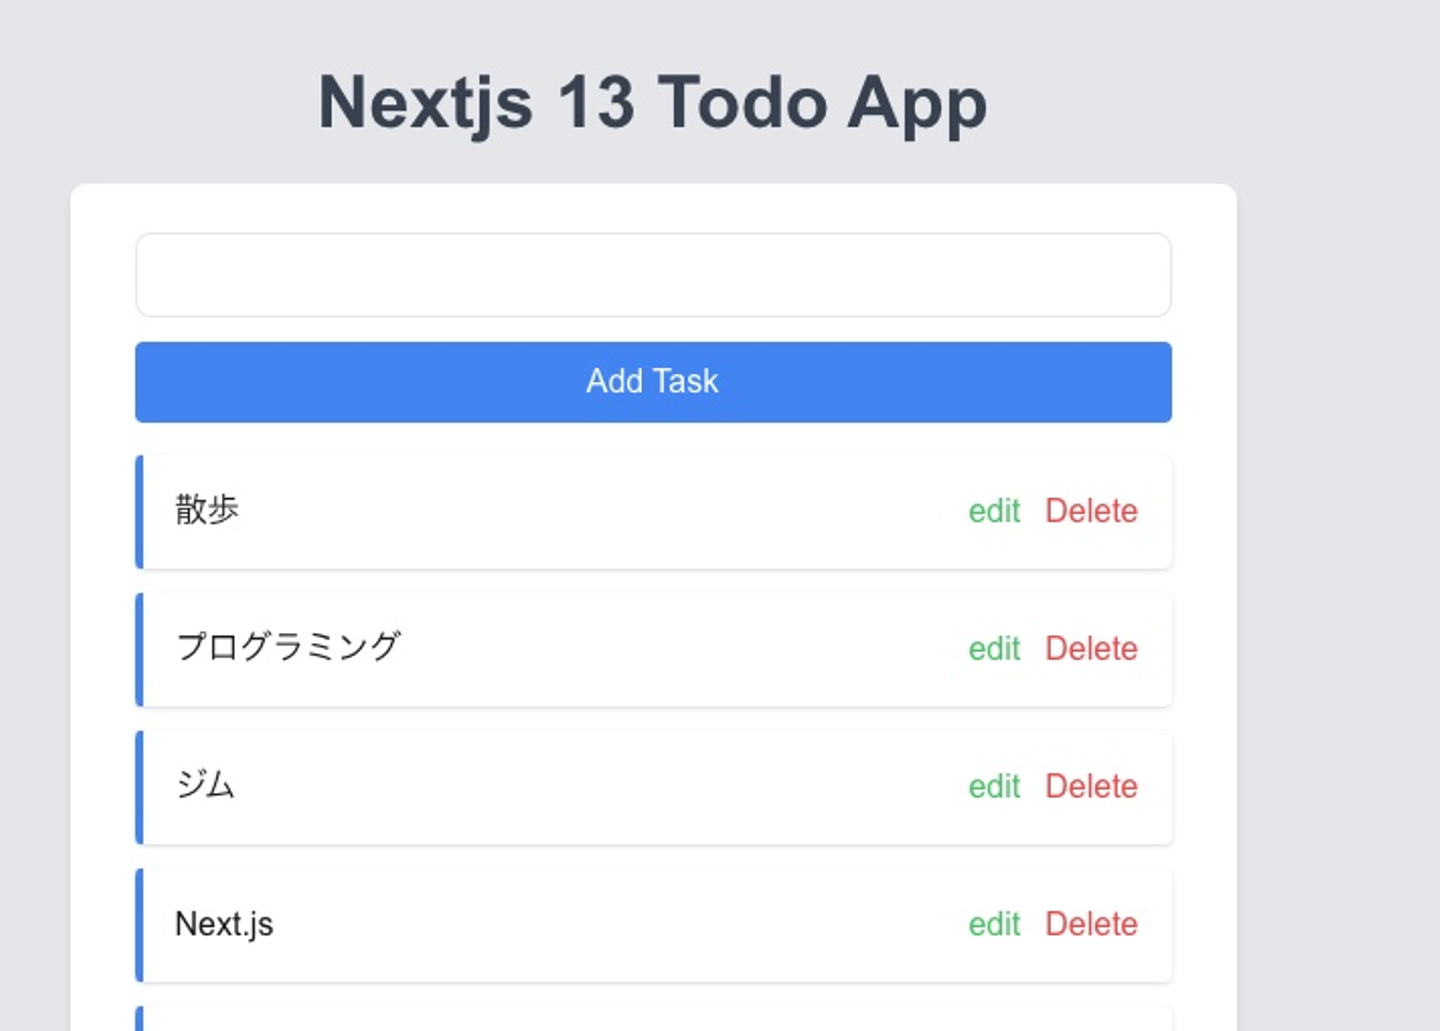Select the プログラミング task text
This screenshot has height=1031, width=1440.
click(288, 647)
